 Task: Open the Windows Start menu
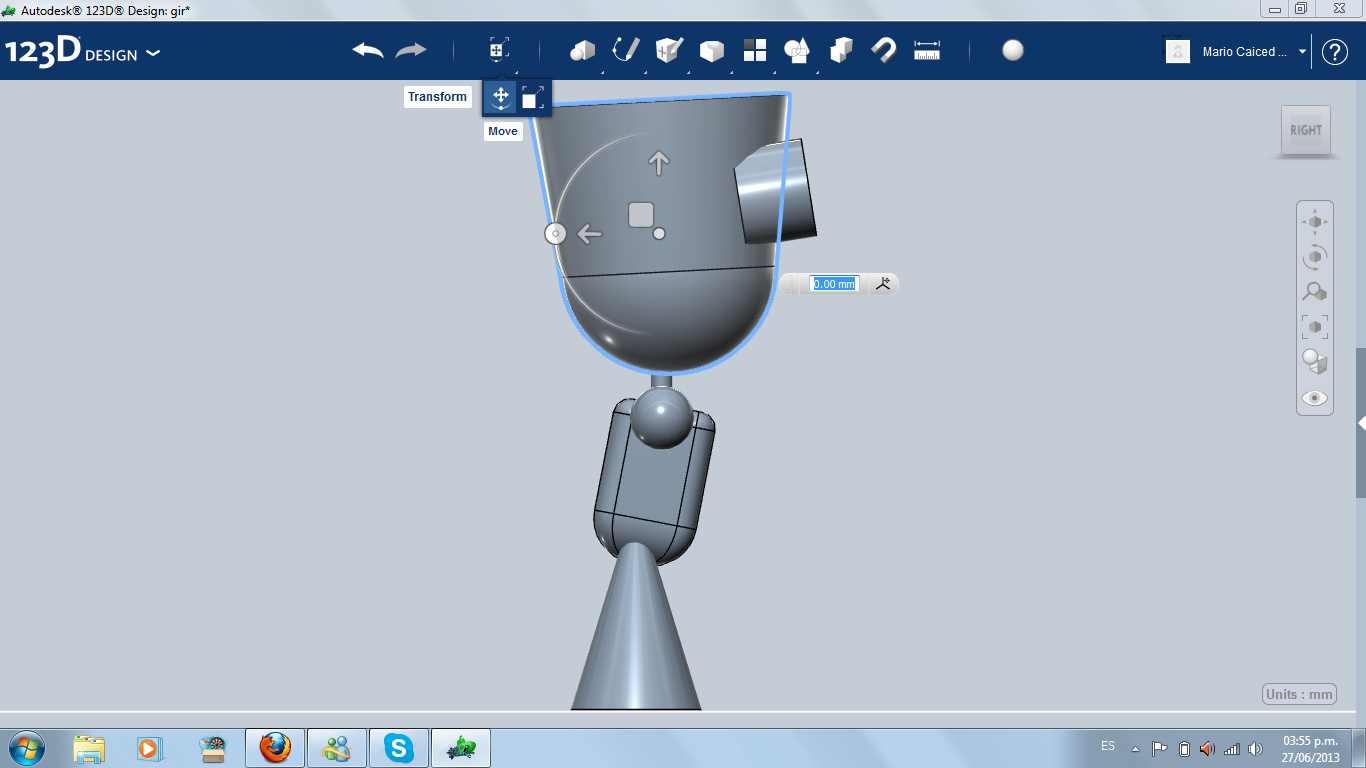(25, 747)
